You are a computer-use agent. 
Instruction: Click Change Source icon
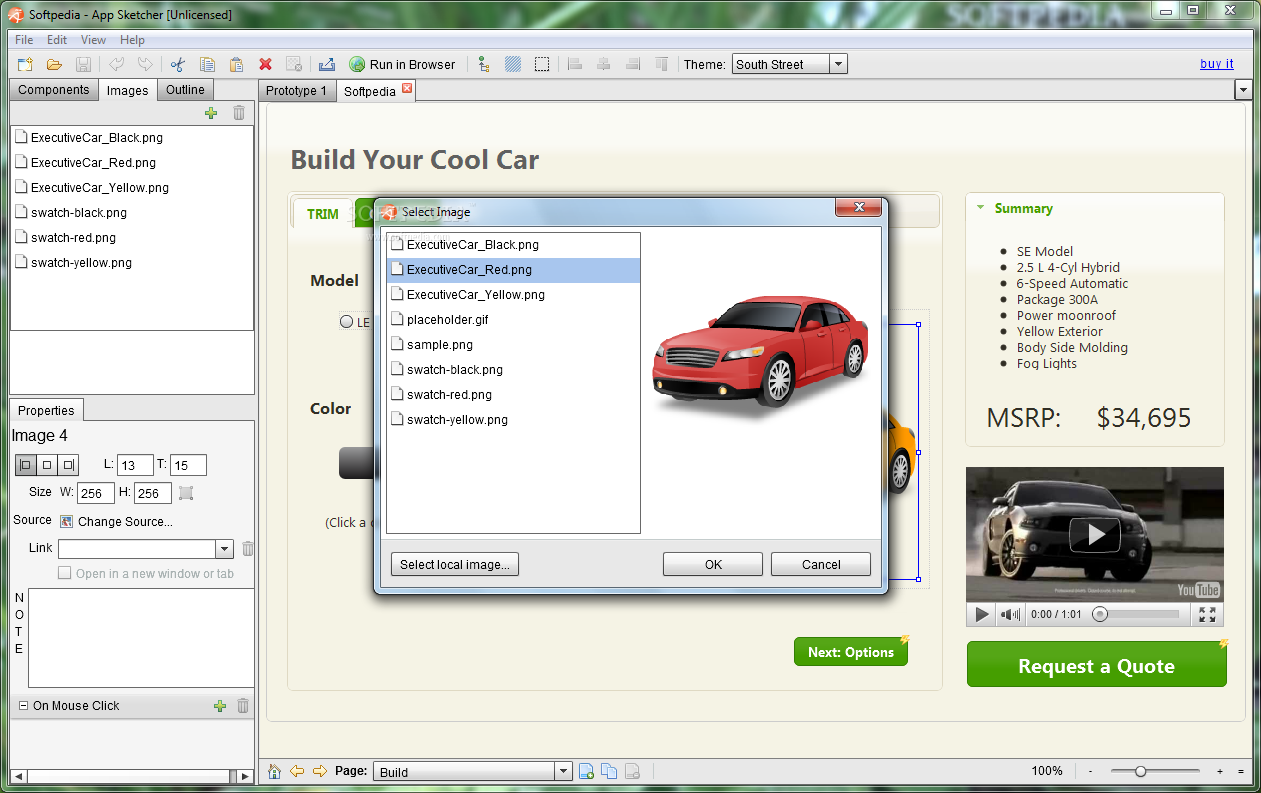67,521
